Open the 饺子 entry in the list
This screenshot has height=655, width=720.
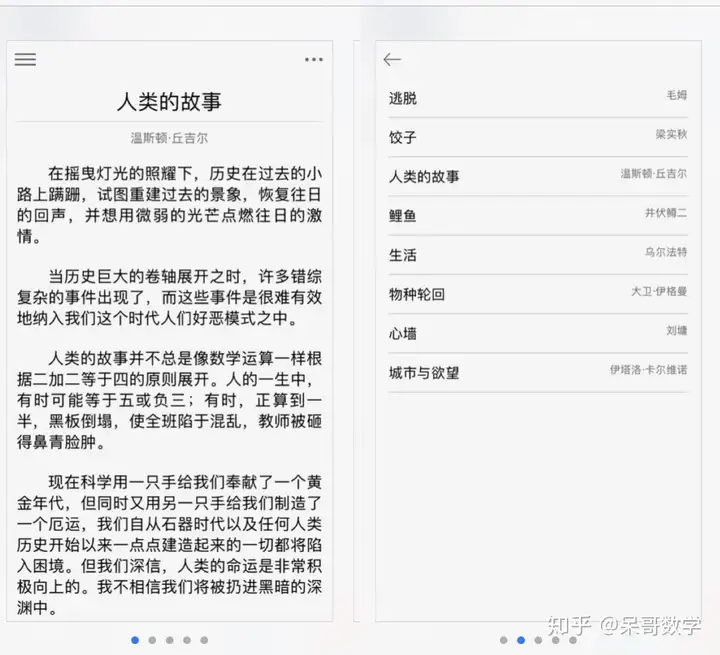(x=403, y=137)
